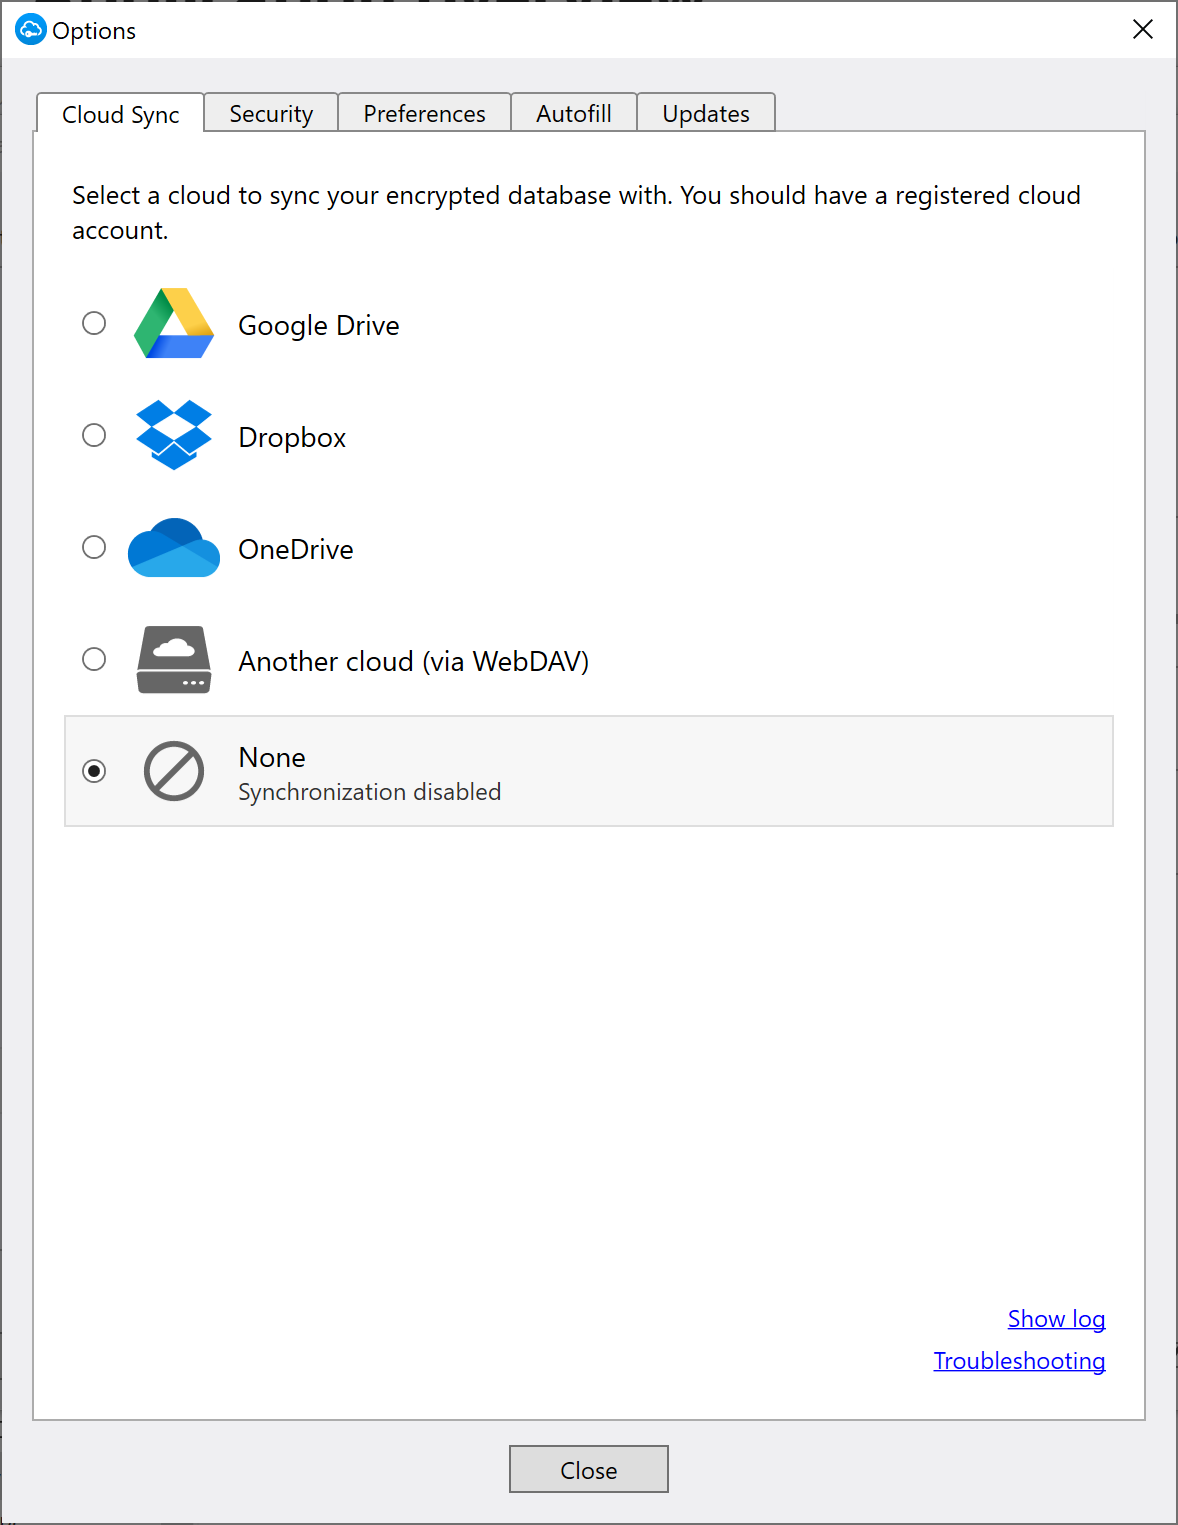Click the WebDAV cloud server icon
The height and width of the screenshot is (1525, 1178).
[174, 659]
